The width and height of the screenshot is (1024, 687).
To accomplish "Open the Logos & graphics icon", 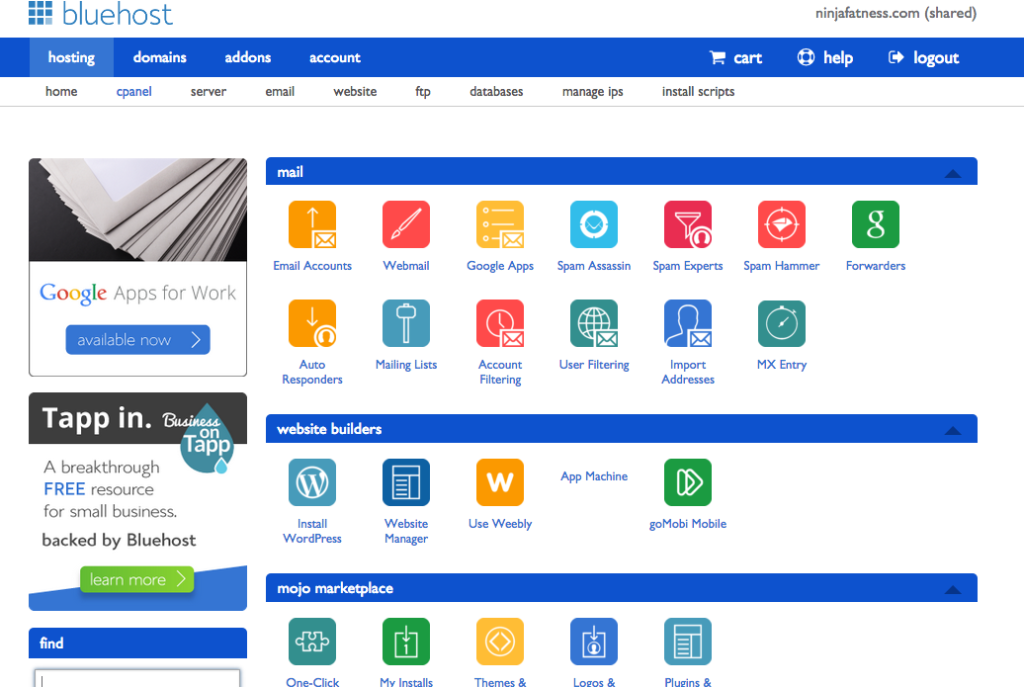I will pos(594,642).
